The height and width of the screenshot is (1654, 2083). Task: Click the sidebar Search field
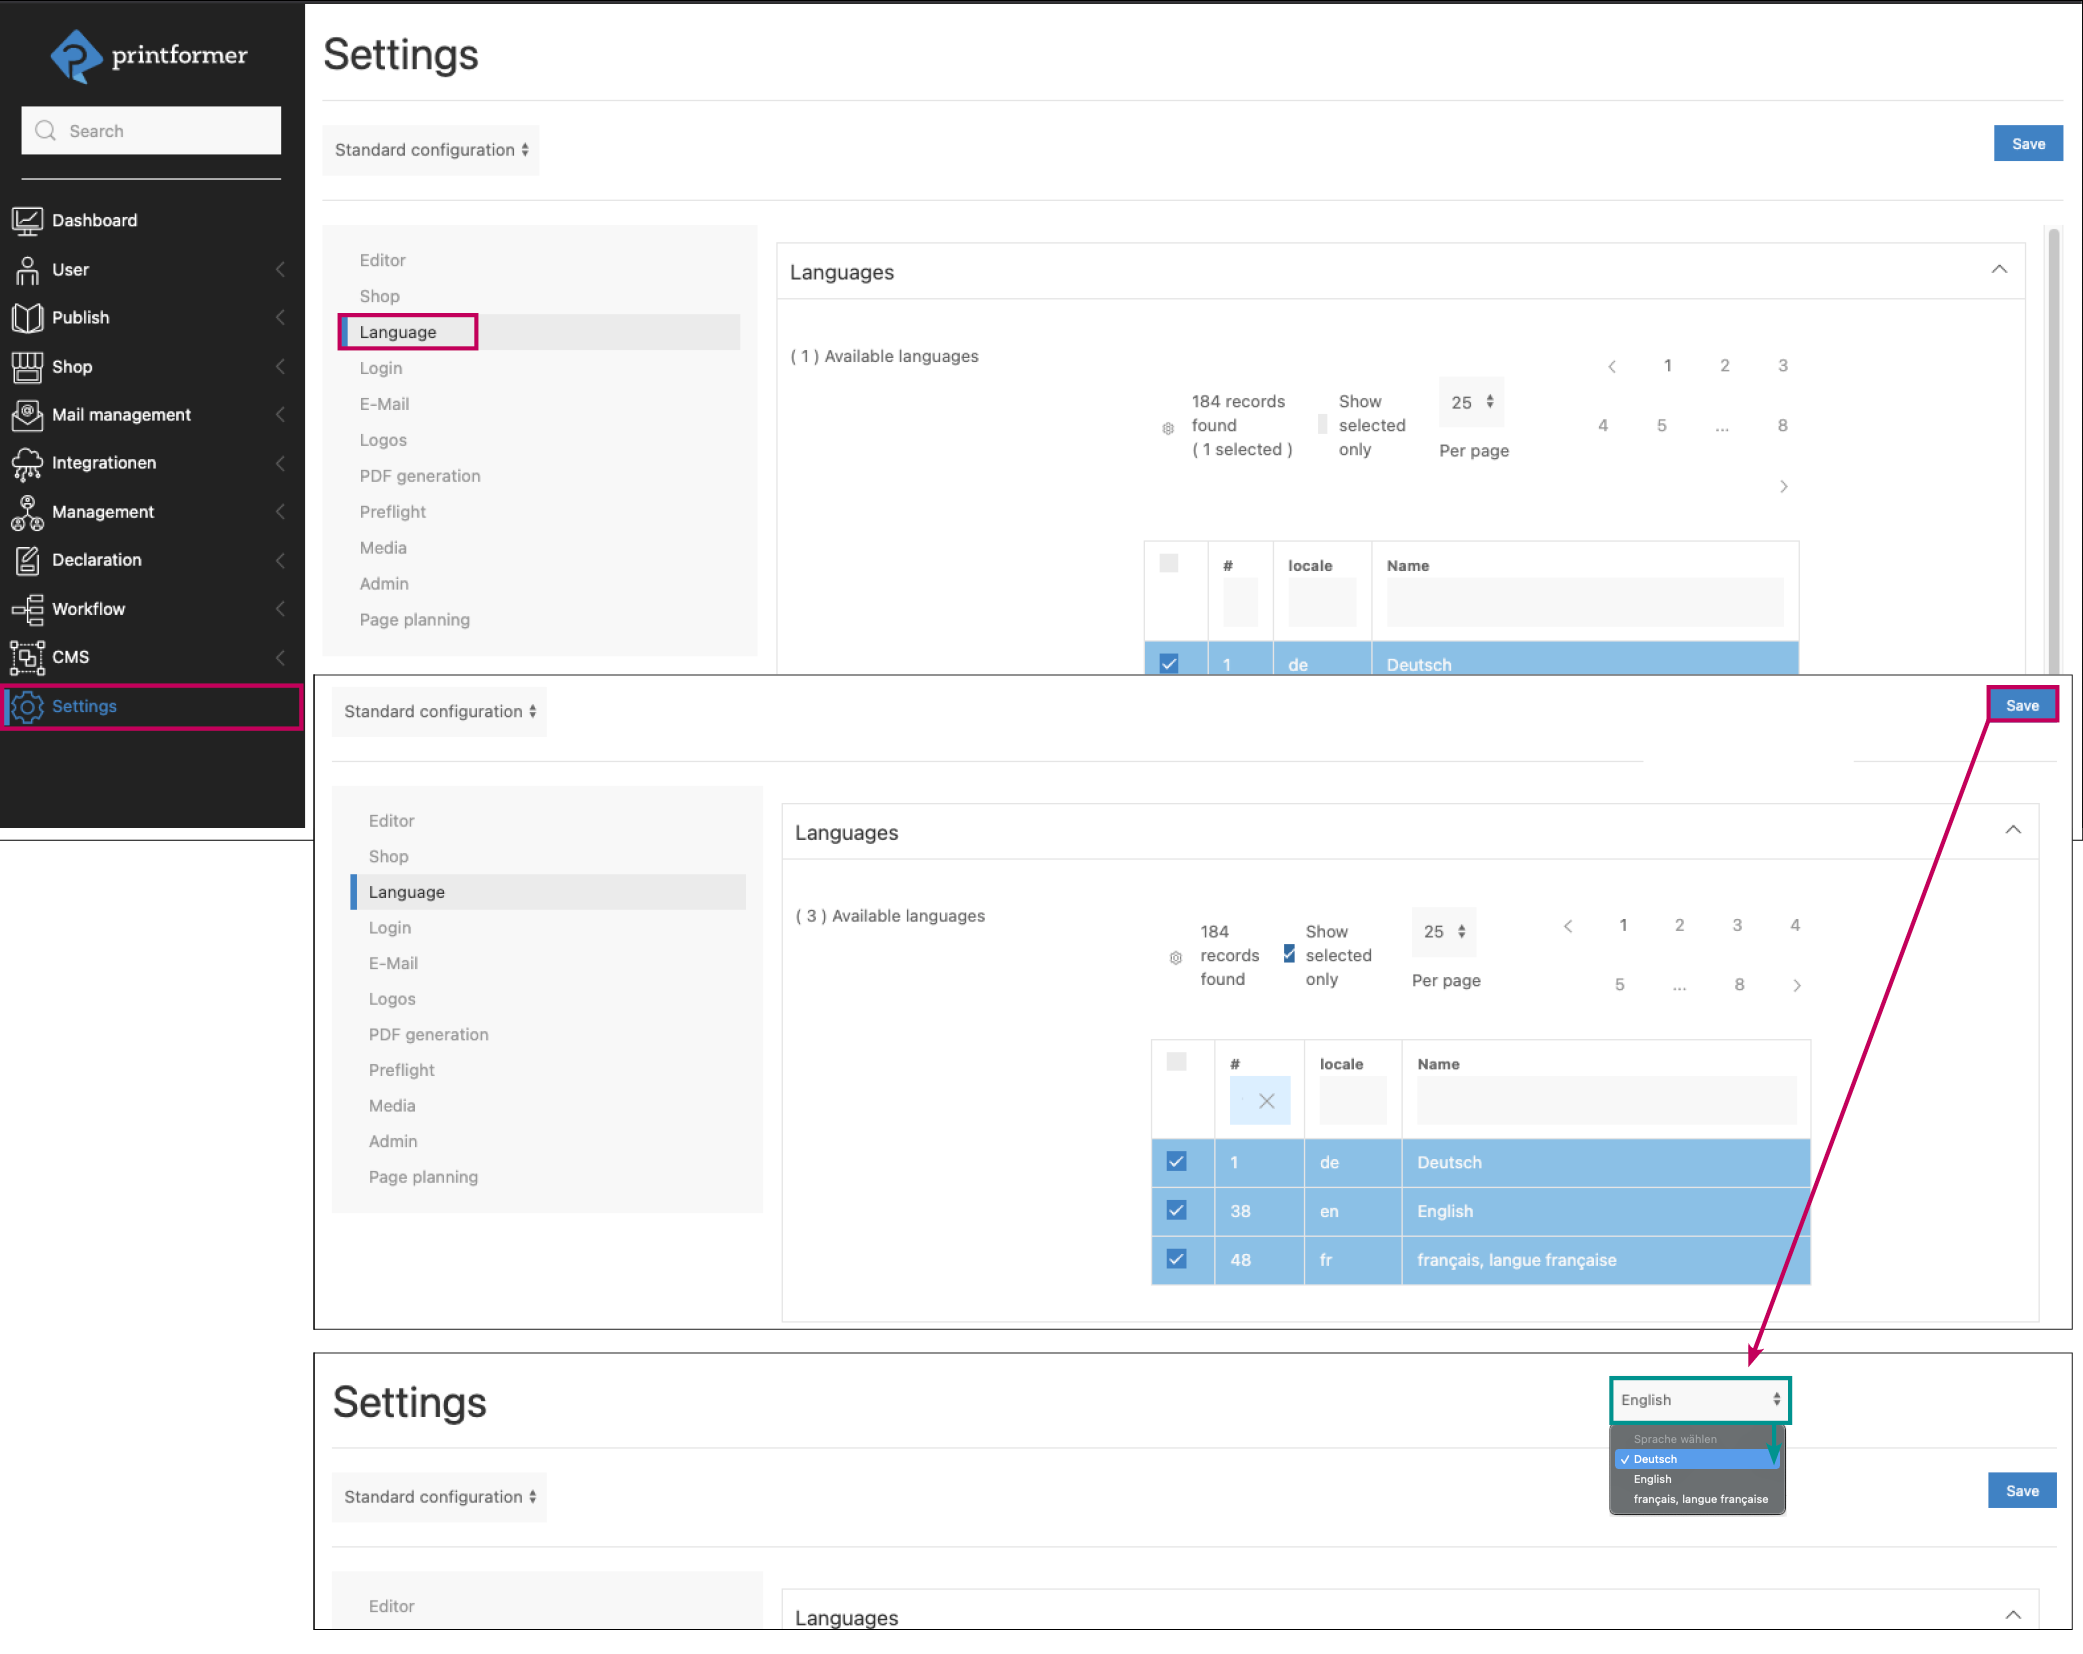pos(152,131)
